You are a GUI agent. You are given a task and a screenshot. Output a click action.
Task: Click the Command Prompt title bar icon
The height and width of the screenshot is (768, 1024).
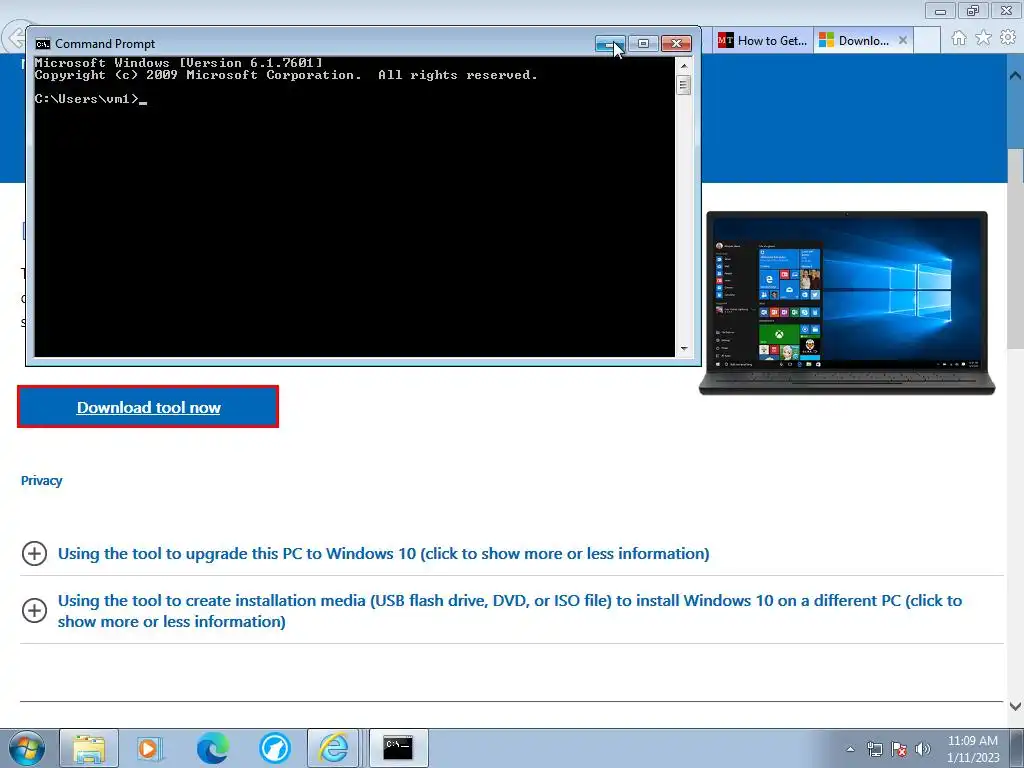43,44
